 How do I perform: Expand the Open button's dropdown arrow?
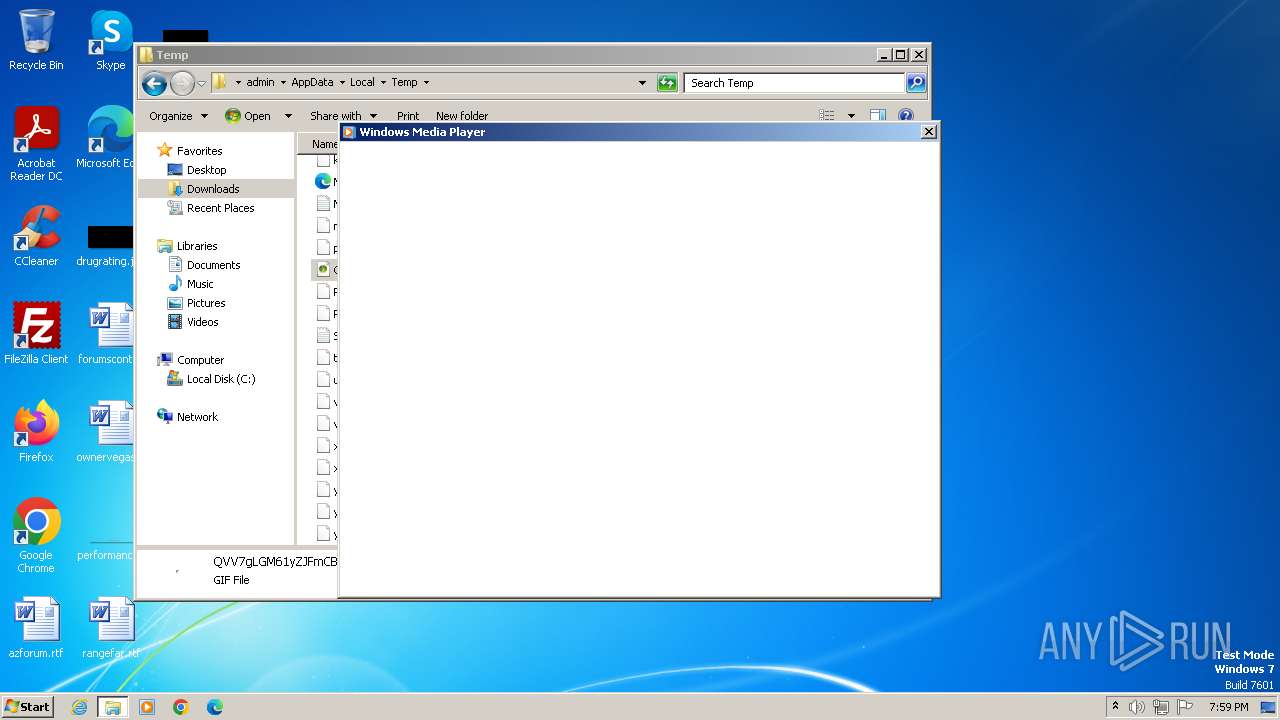tap(288, 116)
